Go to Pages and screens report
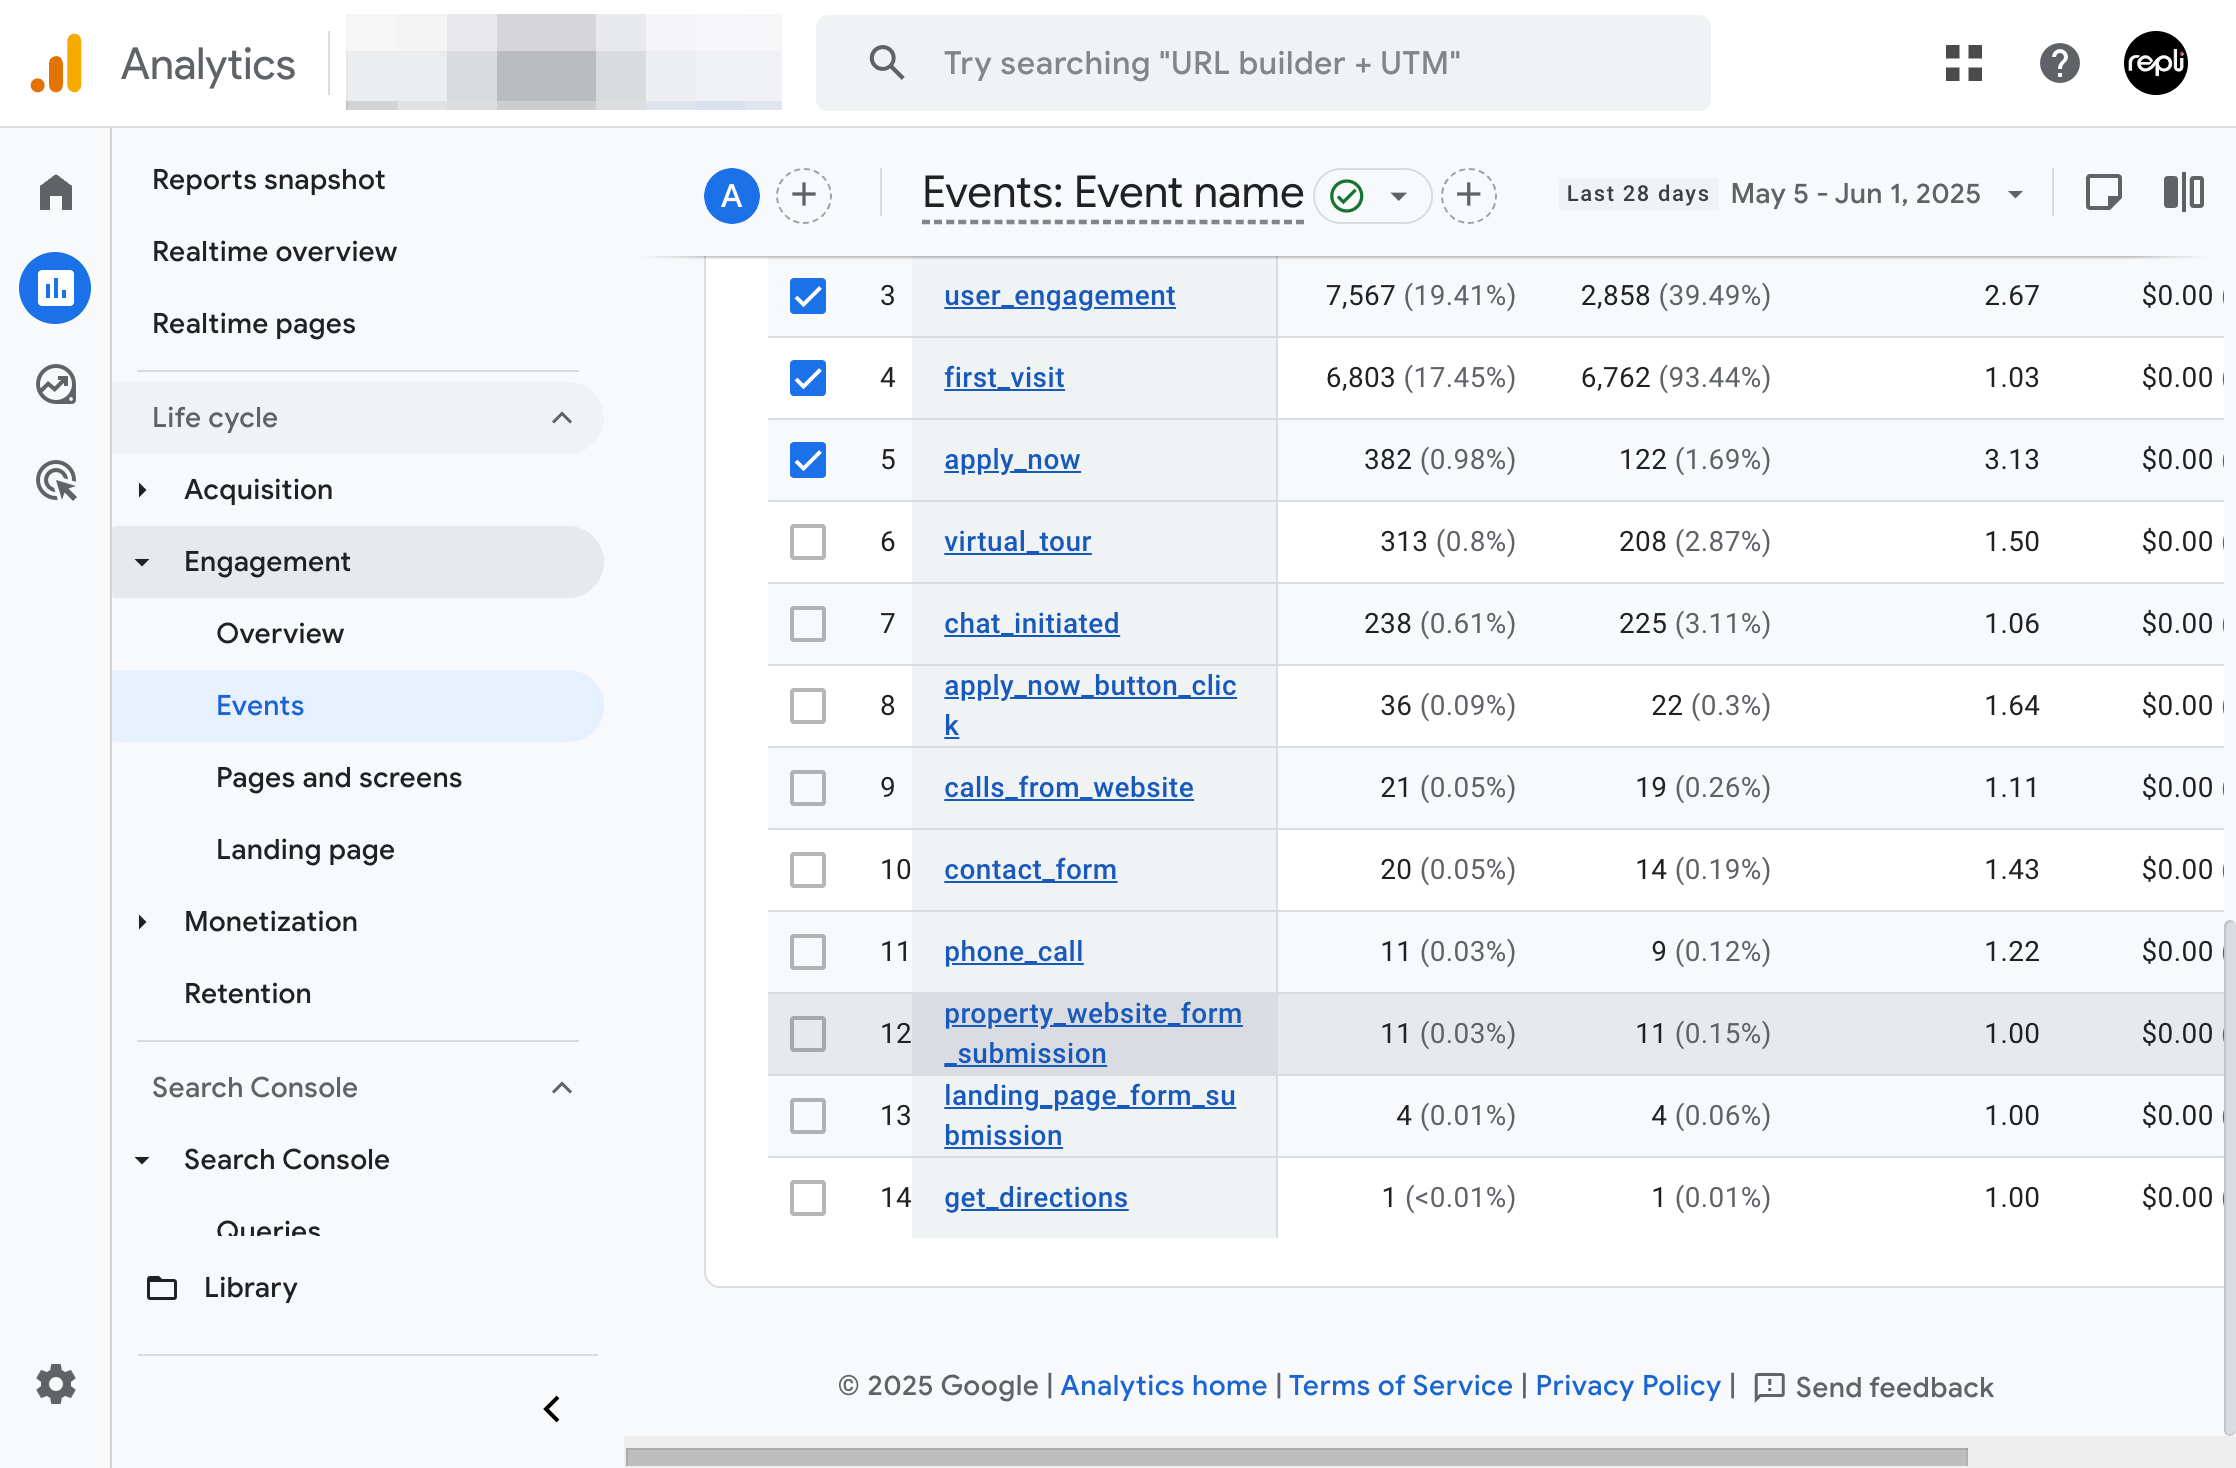This screenshot has height=1468, width=2236. (x=339, y=778)
